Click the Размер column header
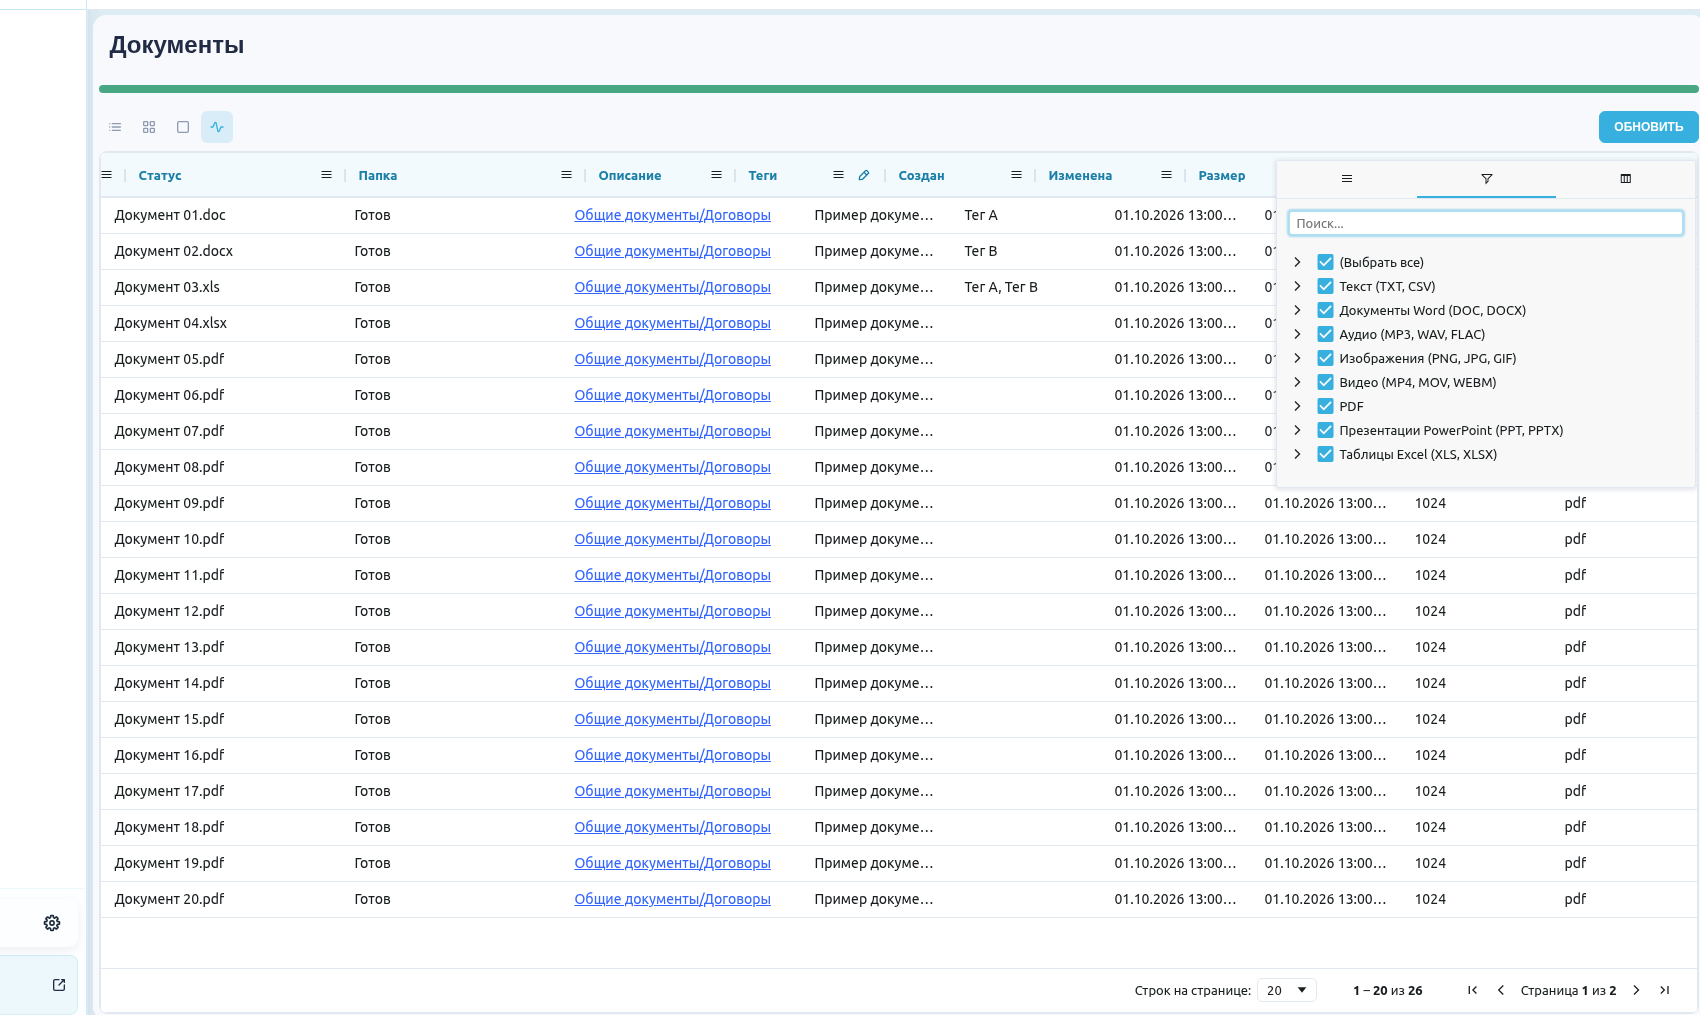Viewport: 1700px width, 1015px height. click(1222, 175)
